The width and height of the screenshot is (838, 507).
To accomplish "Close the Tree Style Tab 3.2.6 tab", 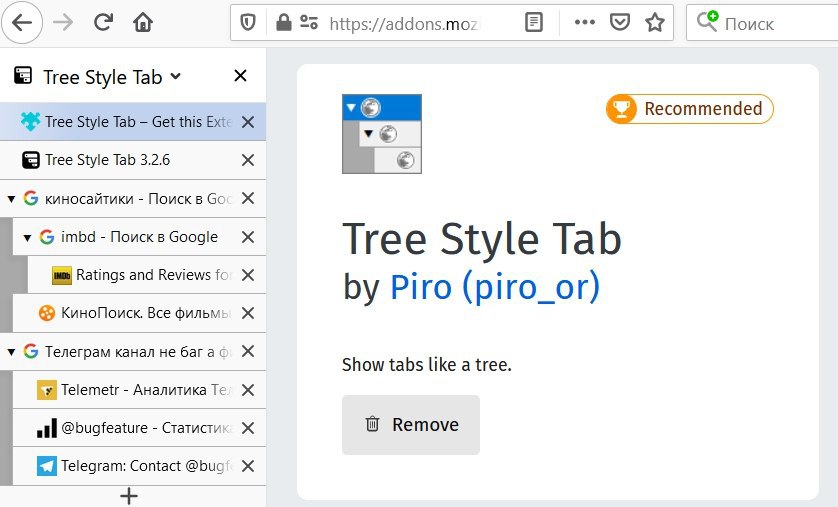I will pos(247,160).
